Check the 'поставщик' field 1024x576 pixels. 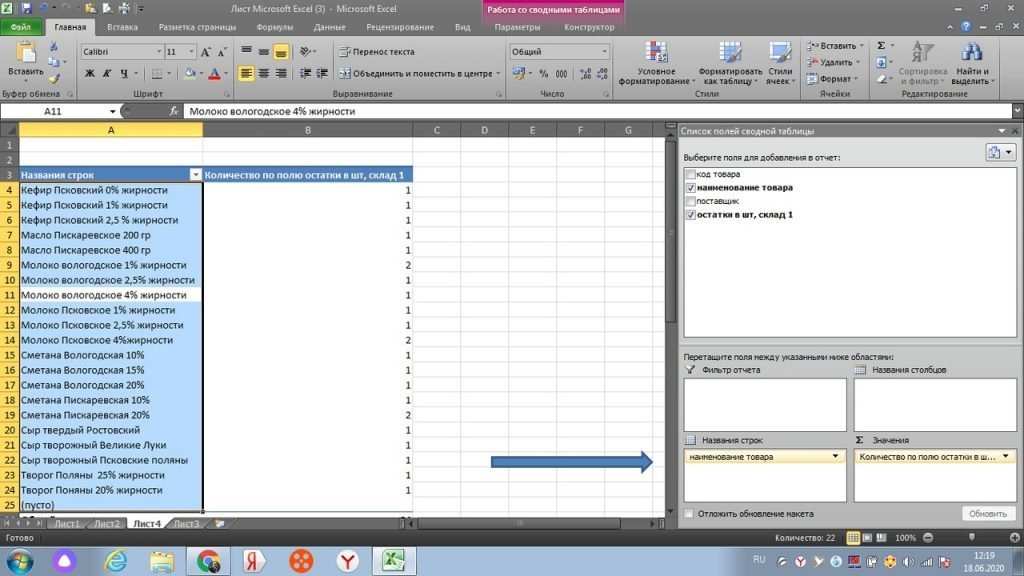[690, 201]
